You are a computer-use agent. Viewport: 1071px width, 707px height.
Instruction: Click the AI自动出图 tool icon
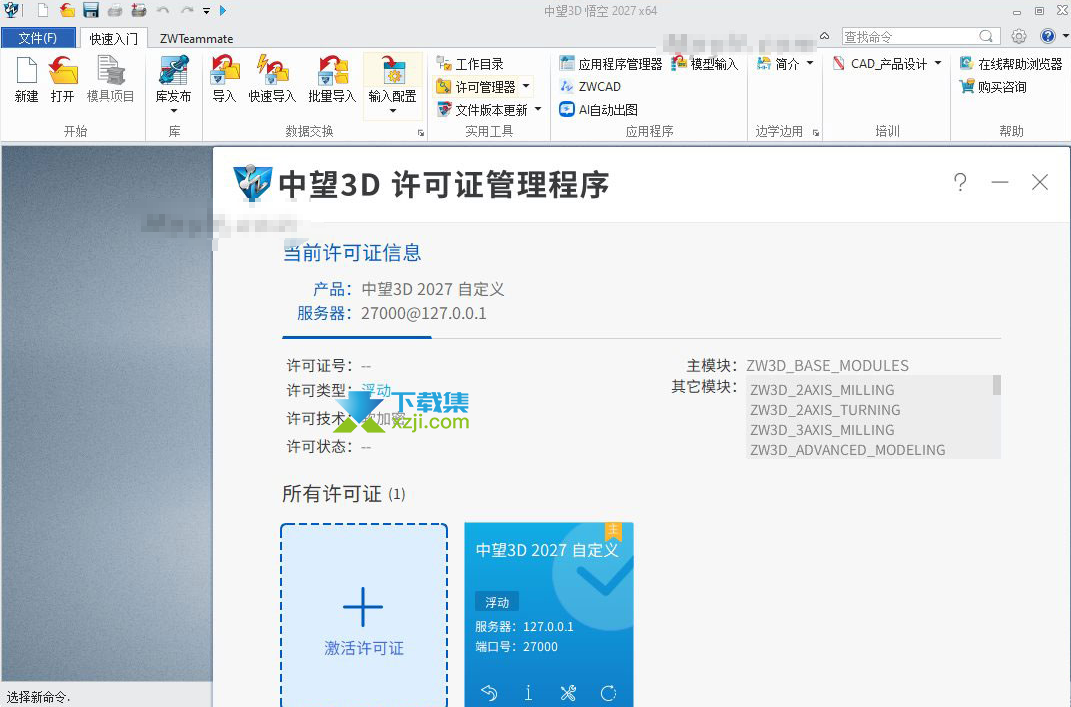coord(599,109)
